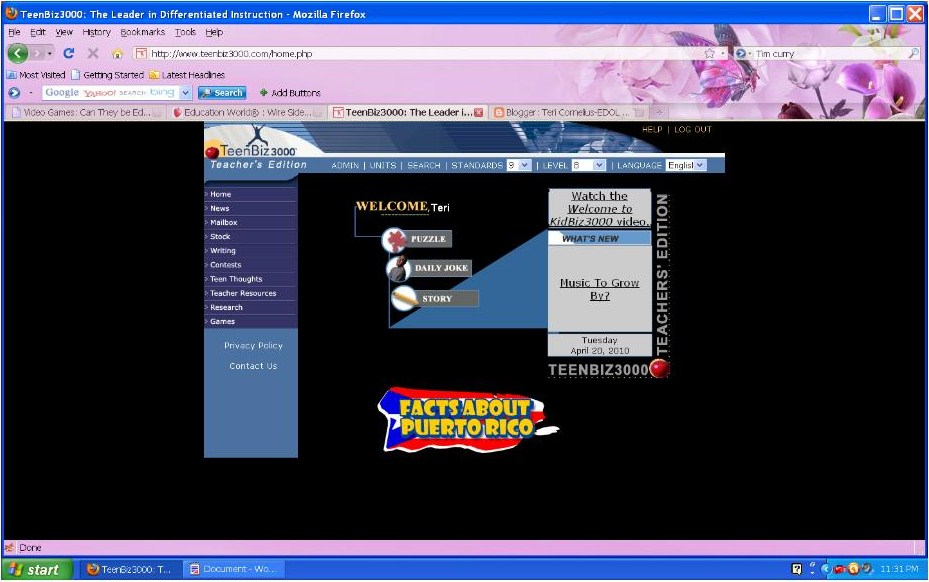The height and width of the screenshot is (582, 929).
Task: Click the LOG OUT link
Action: click(x=692, y=129)
